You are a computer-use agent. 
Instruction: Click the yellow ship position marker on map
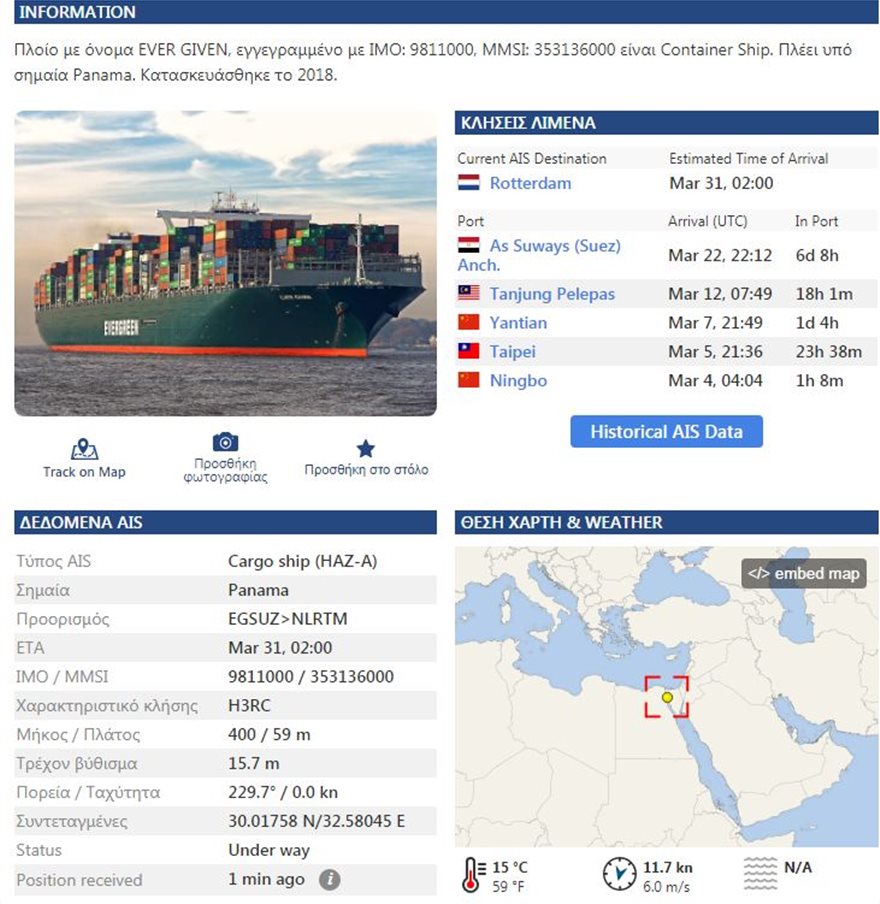667,697
